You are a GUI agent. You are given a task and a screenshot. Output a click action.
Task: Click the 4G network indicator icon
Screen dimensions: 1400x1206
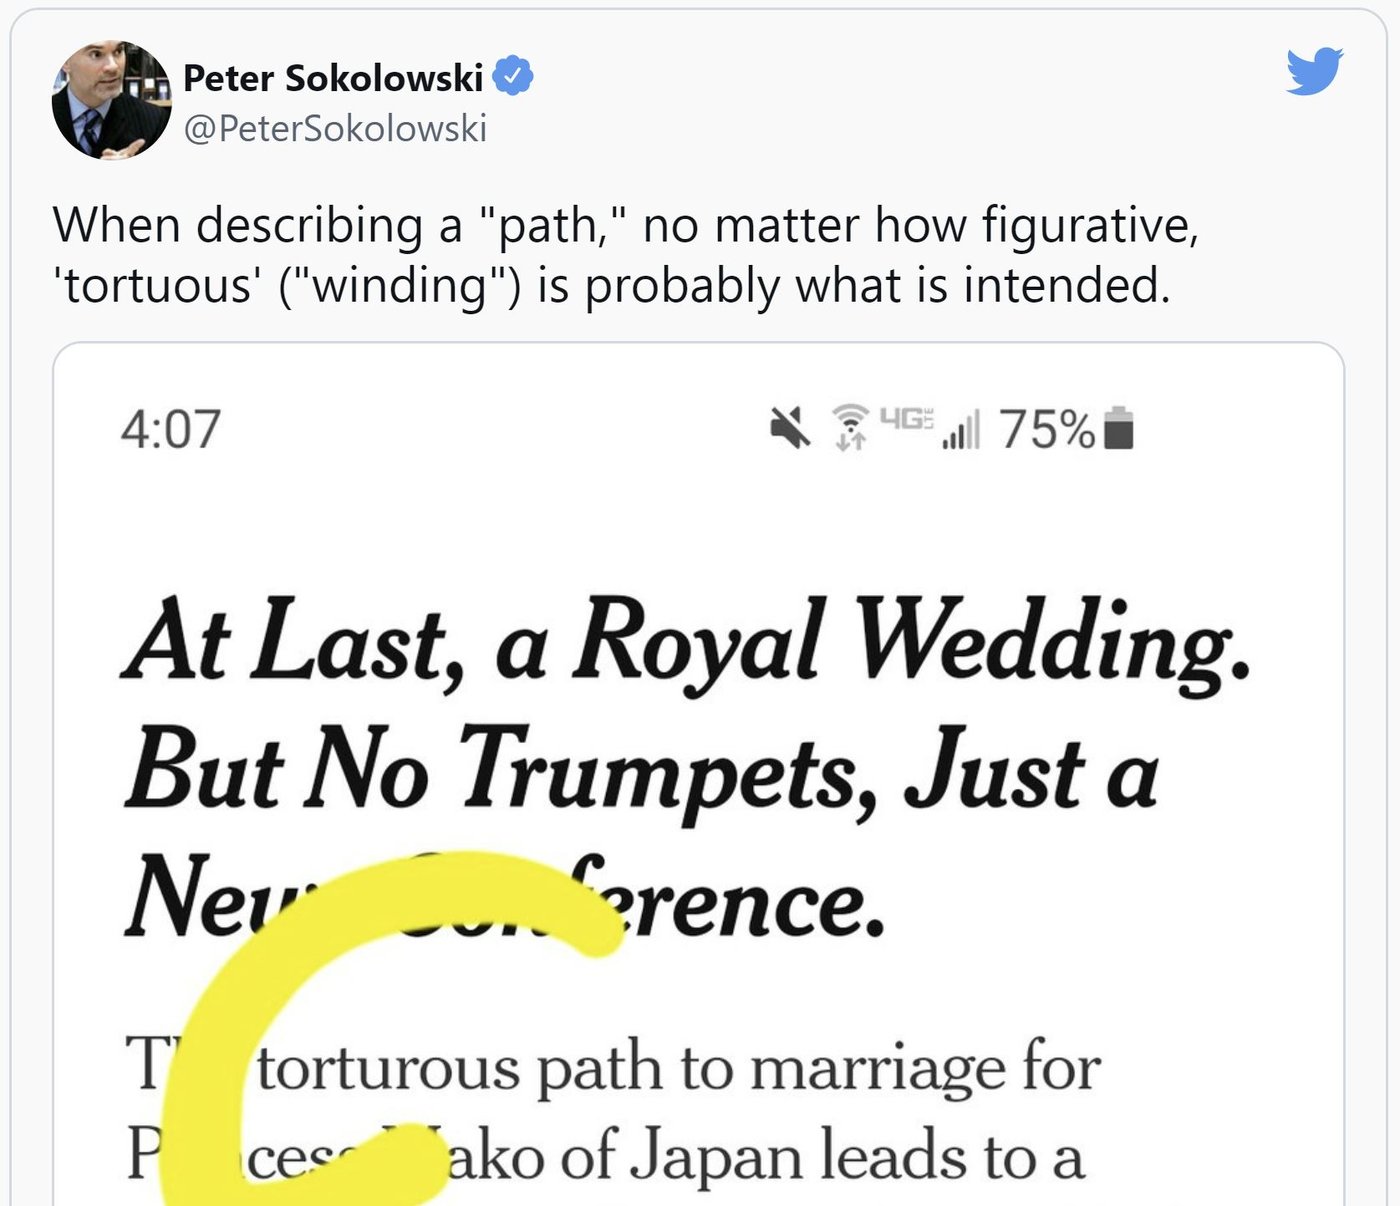point(906,418)
